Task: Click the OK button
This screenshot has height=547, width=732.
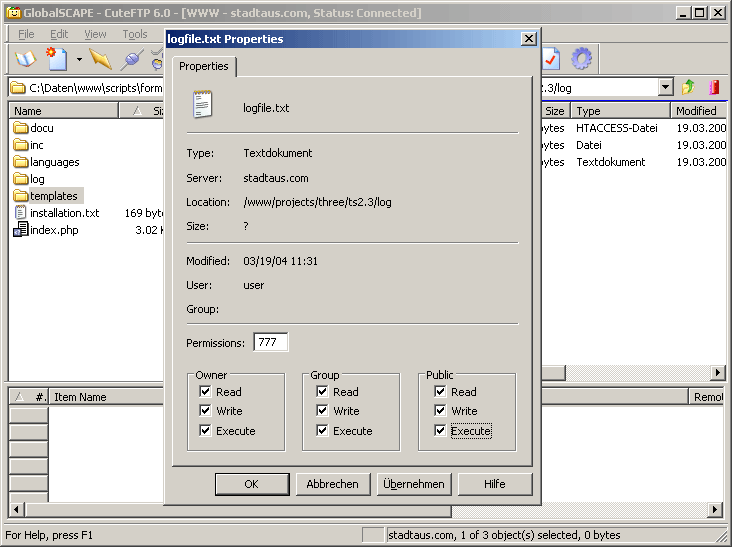Action: (252, 484)
